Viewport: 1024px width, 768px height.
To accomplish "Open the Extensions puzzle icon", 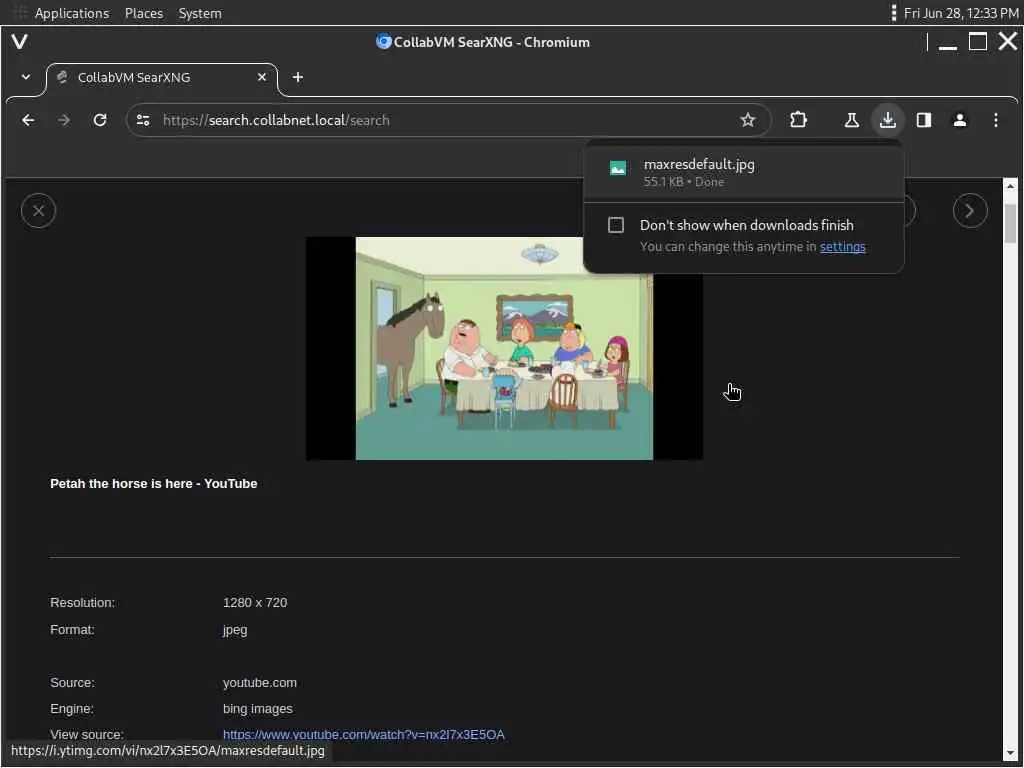I will tap(798, 120).
